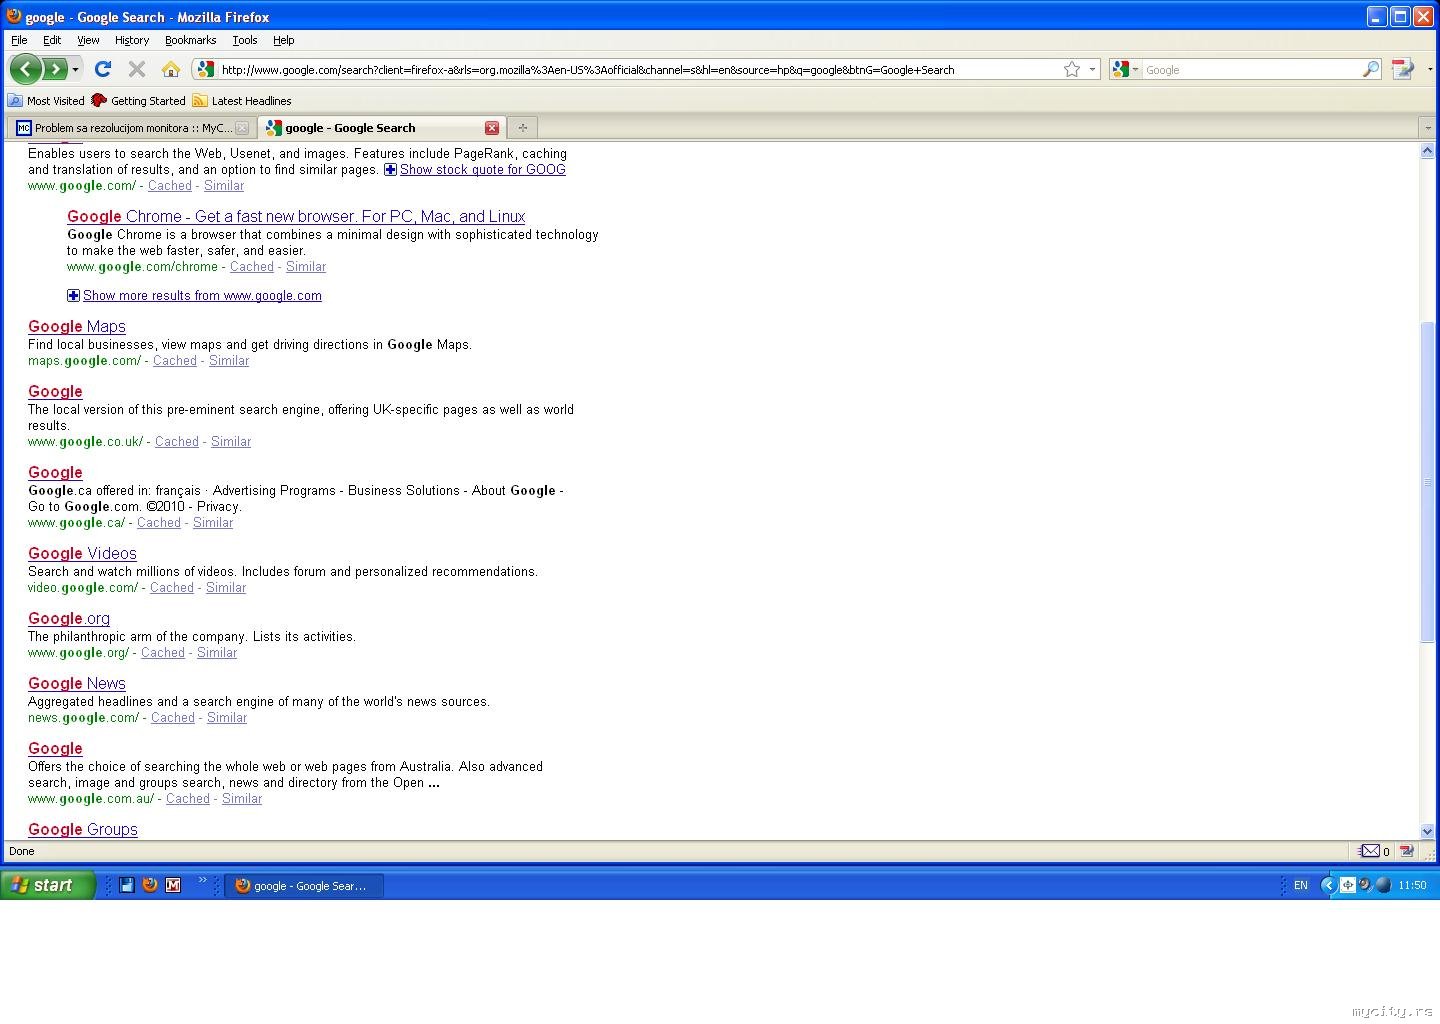Open the search engine selector dropdown
The width and height of the screenshot is (1440, 1024).
point(1125,69)
